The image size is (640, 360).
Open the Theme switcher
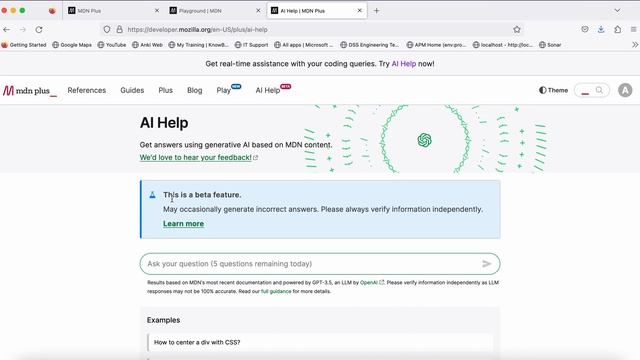(x=553, y=90)
